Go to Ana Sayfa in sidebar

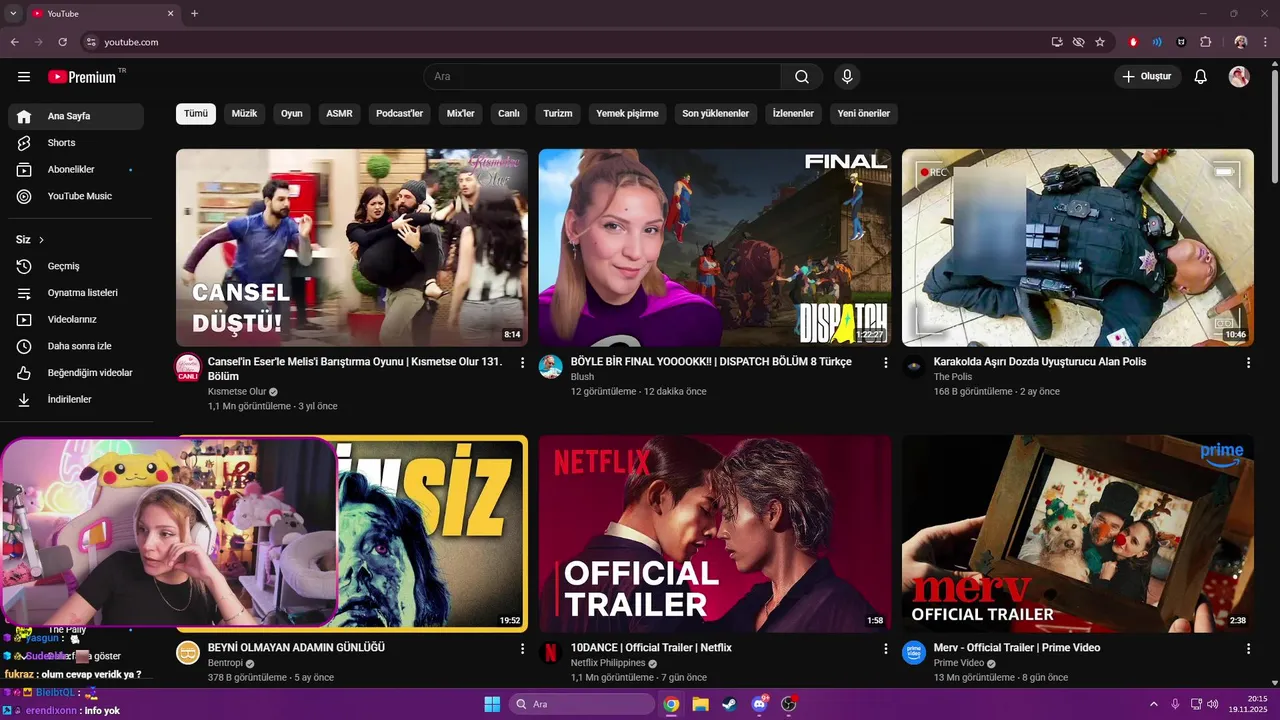[x=76, y=116]
